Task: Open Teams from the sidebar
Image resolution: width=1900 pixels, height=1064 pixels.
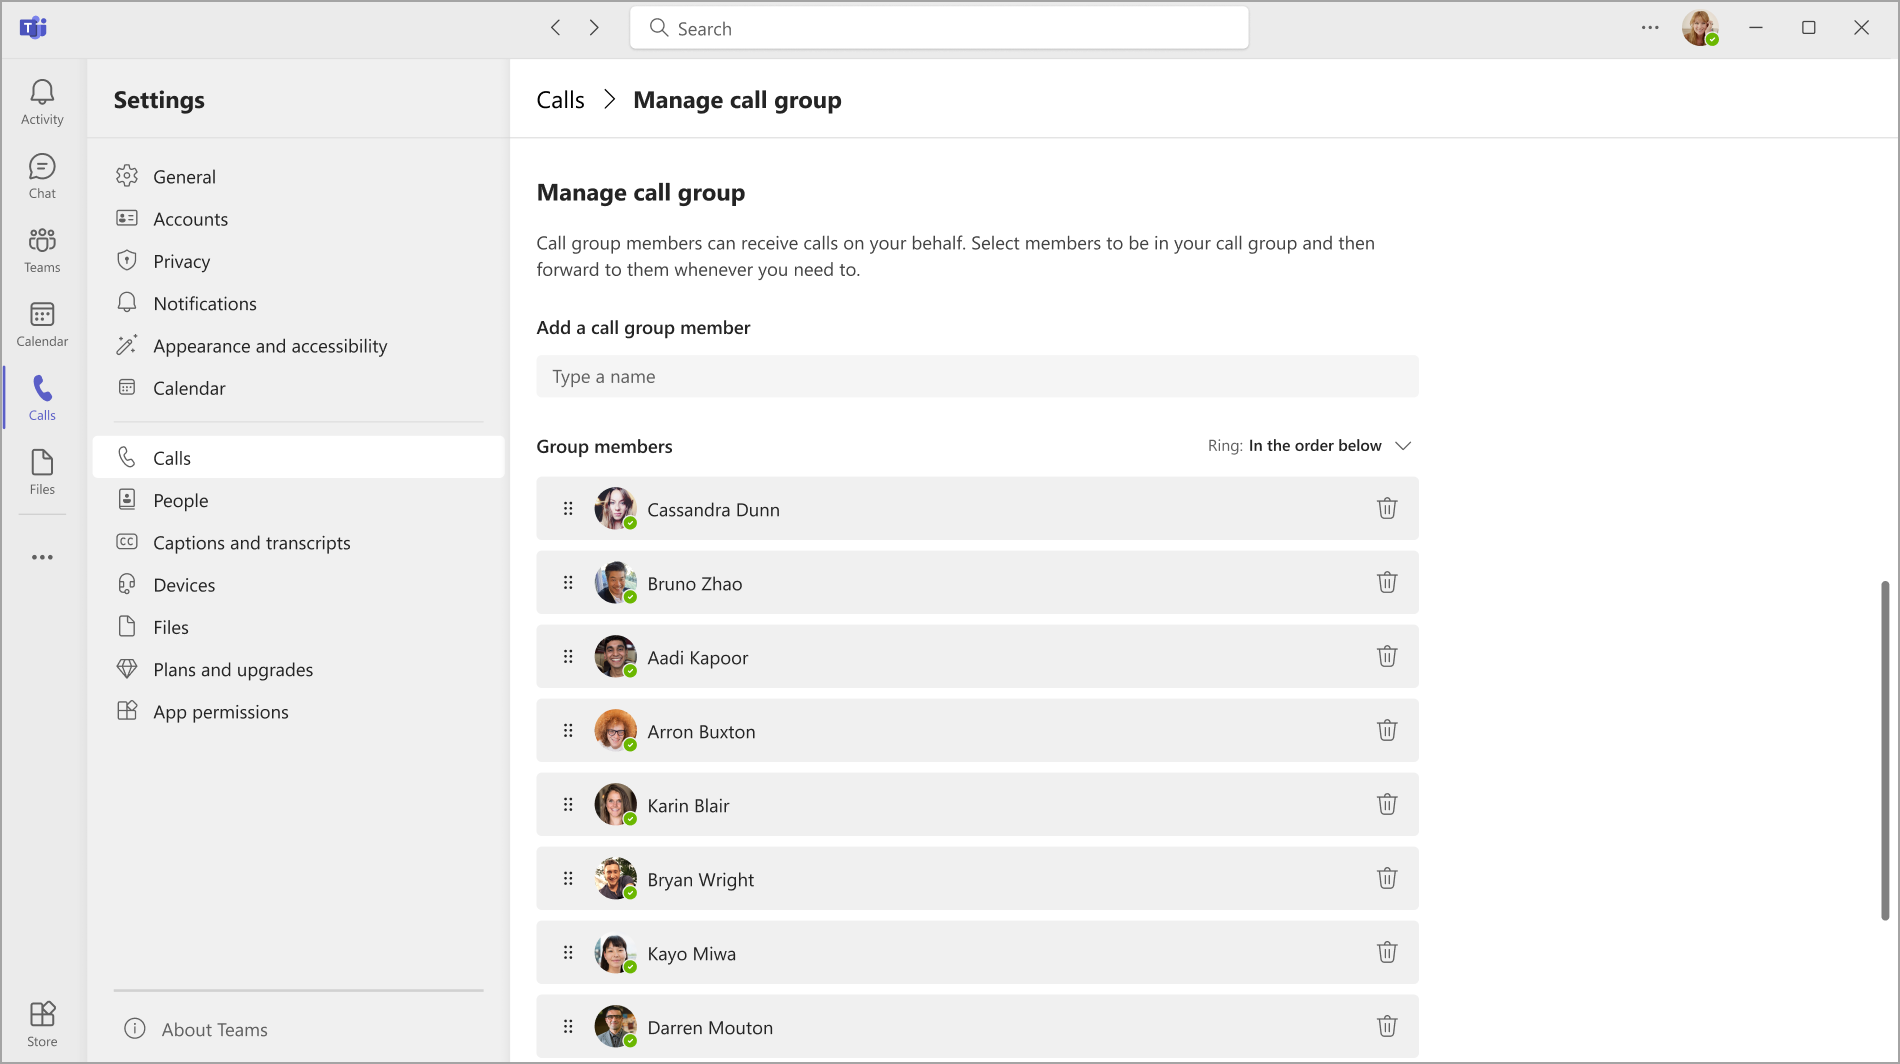Action: pos(42,249)
